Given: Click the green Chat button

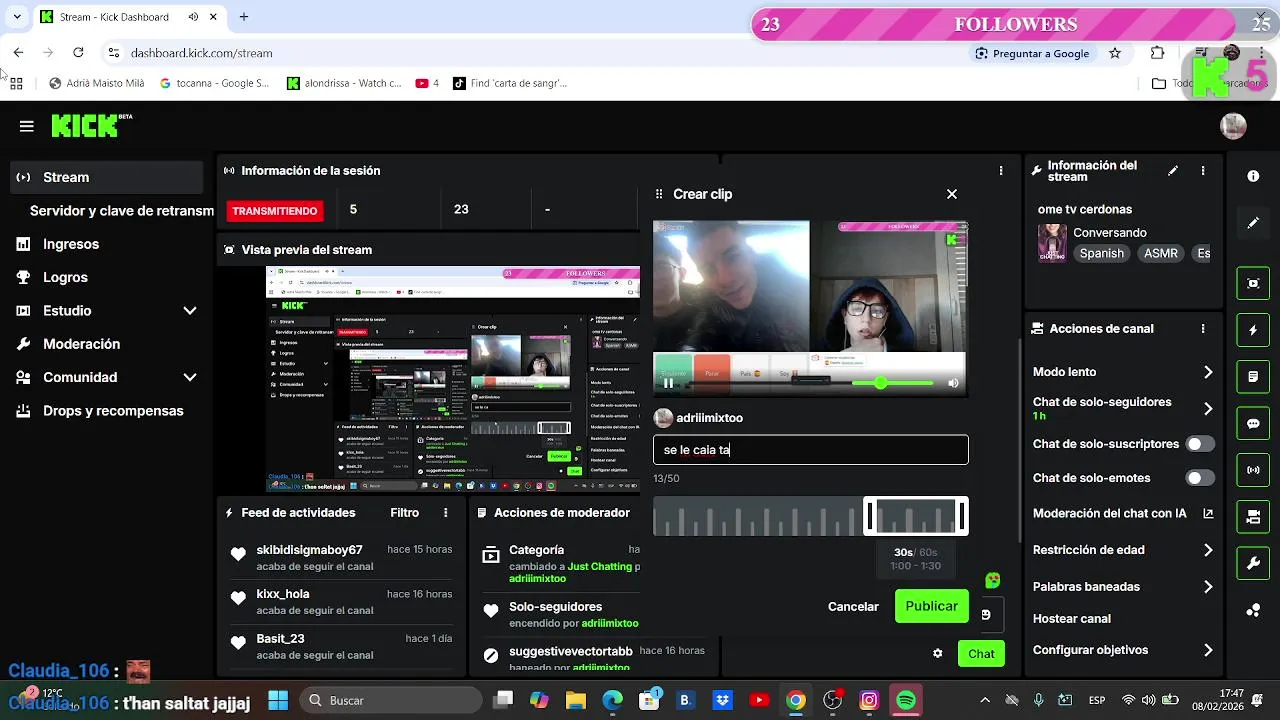Looking at the screenshot, I should (981, 654).
